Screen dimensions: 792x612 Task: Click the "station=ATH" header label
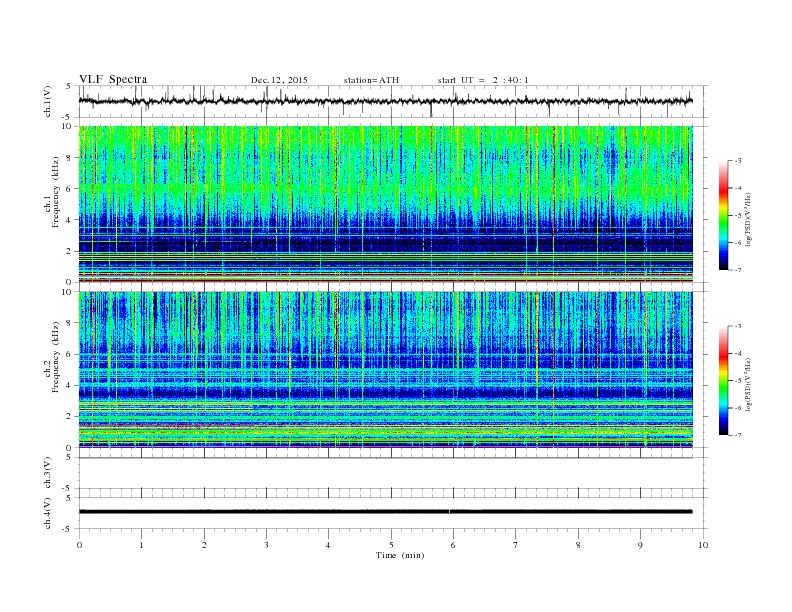click(371, 80)
